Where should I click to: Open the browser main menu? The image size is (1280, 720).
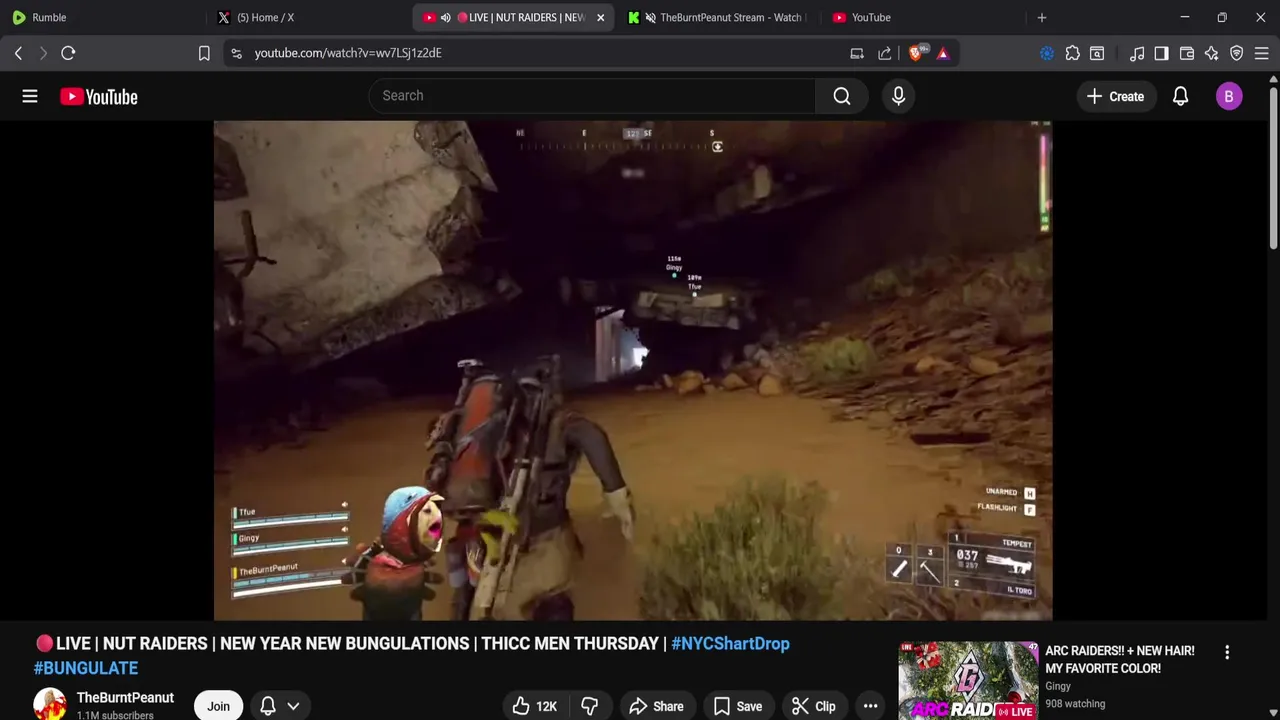(x=1262, y=53)
